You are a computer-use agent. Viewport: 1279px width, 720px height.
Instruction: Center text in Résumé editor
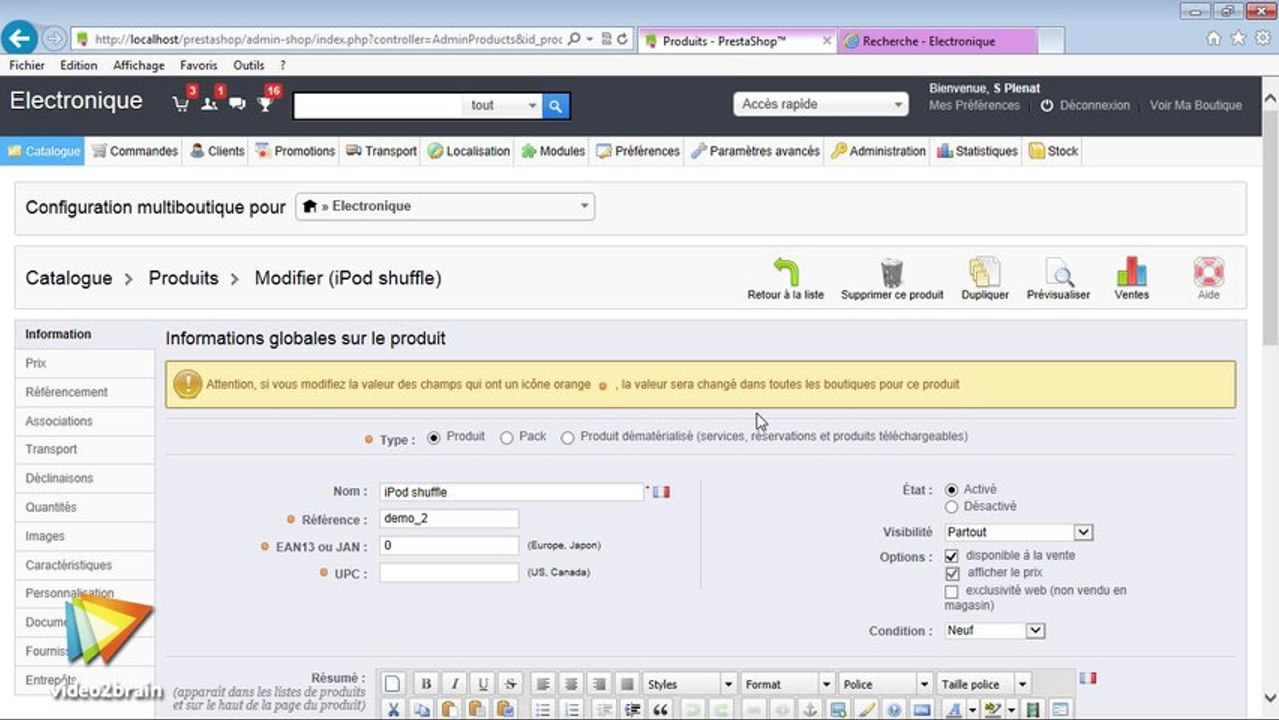point(571,684)
